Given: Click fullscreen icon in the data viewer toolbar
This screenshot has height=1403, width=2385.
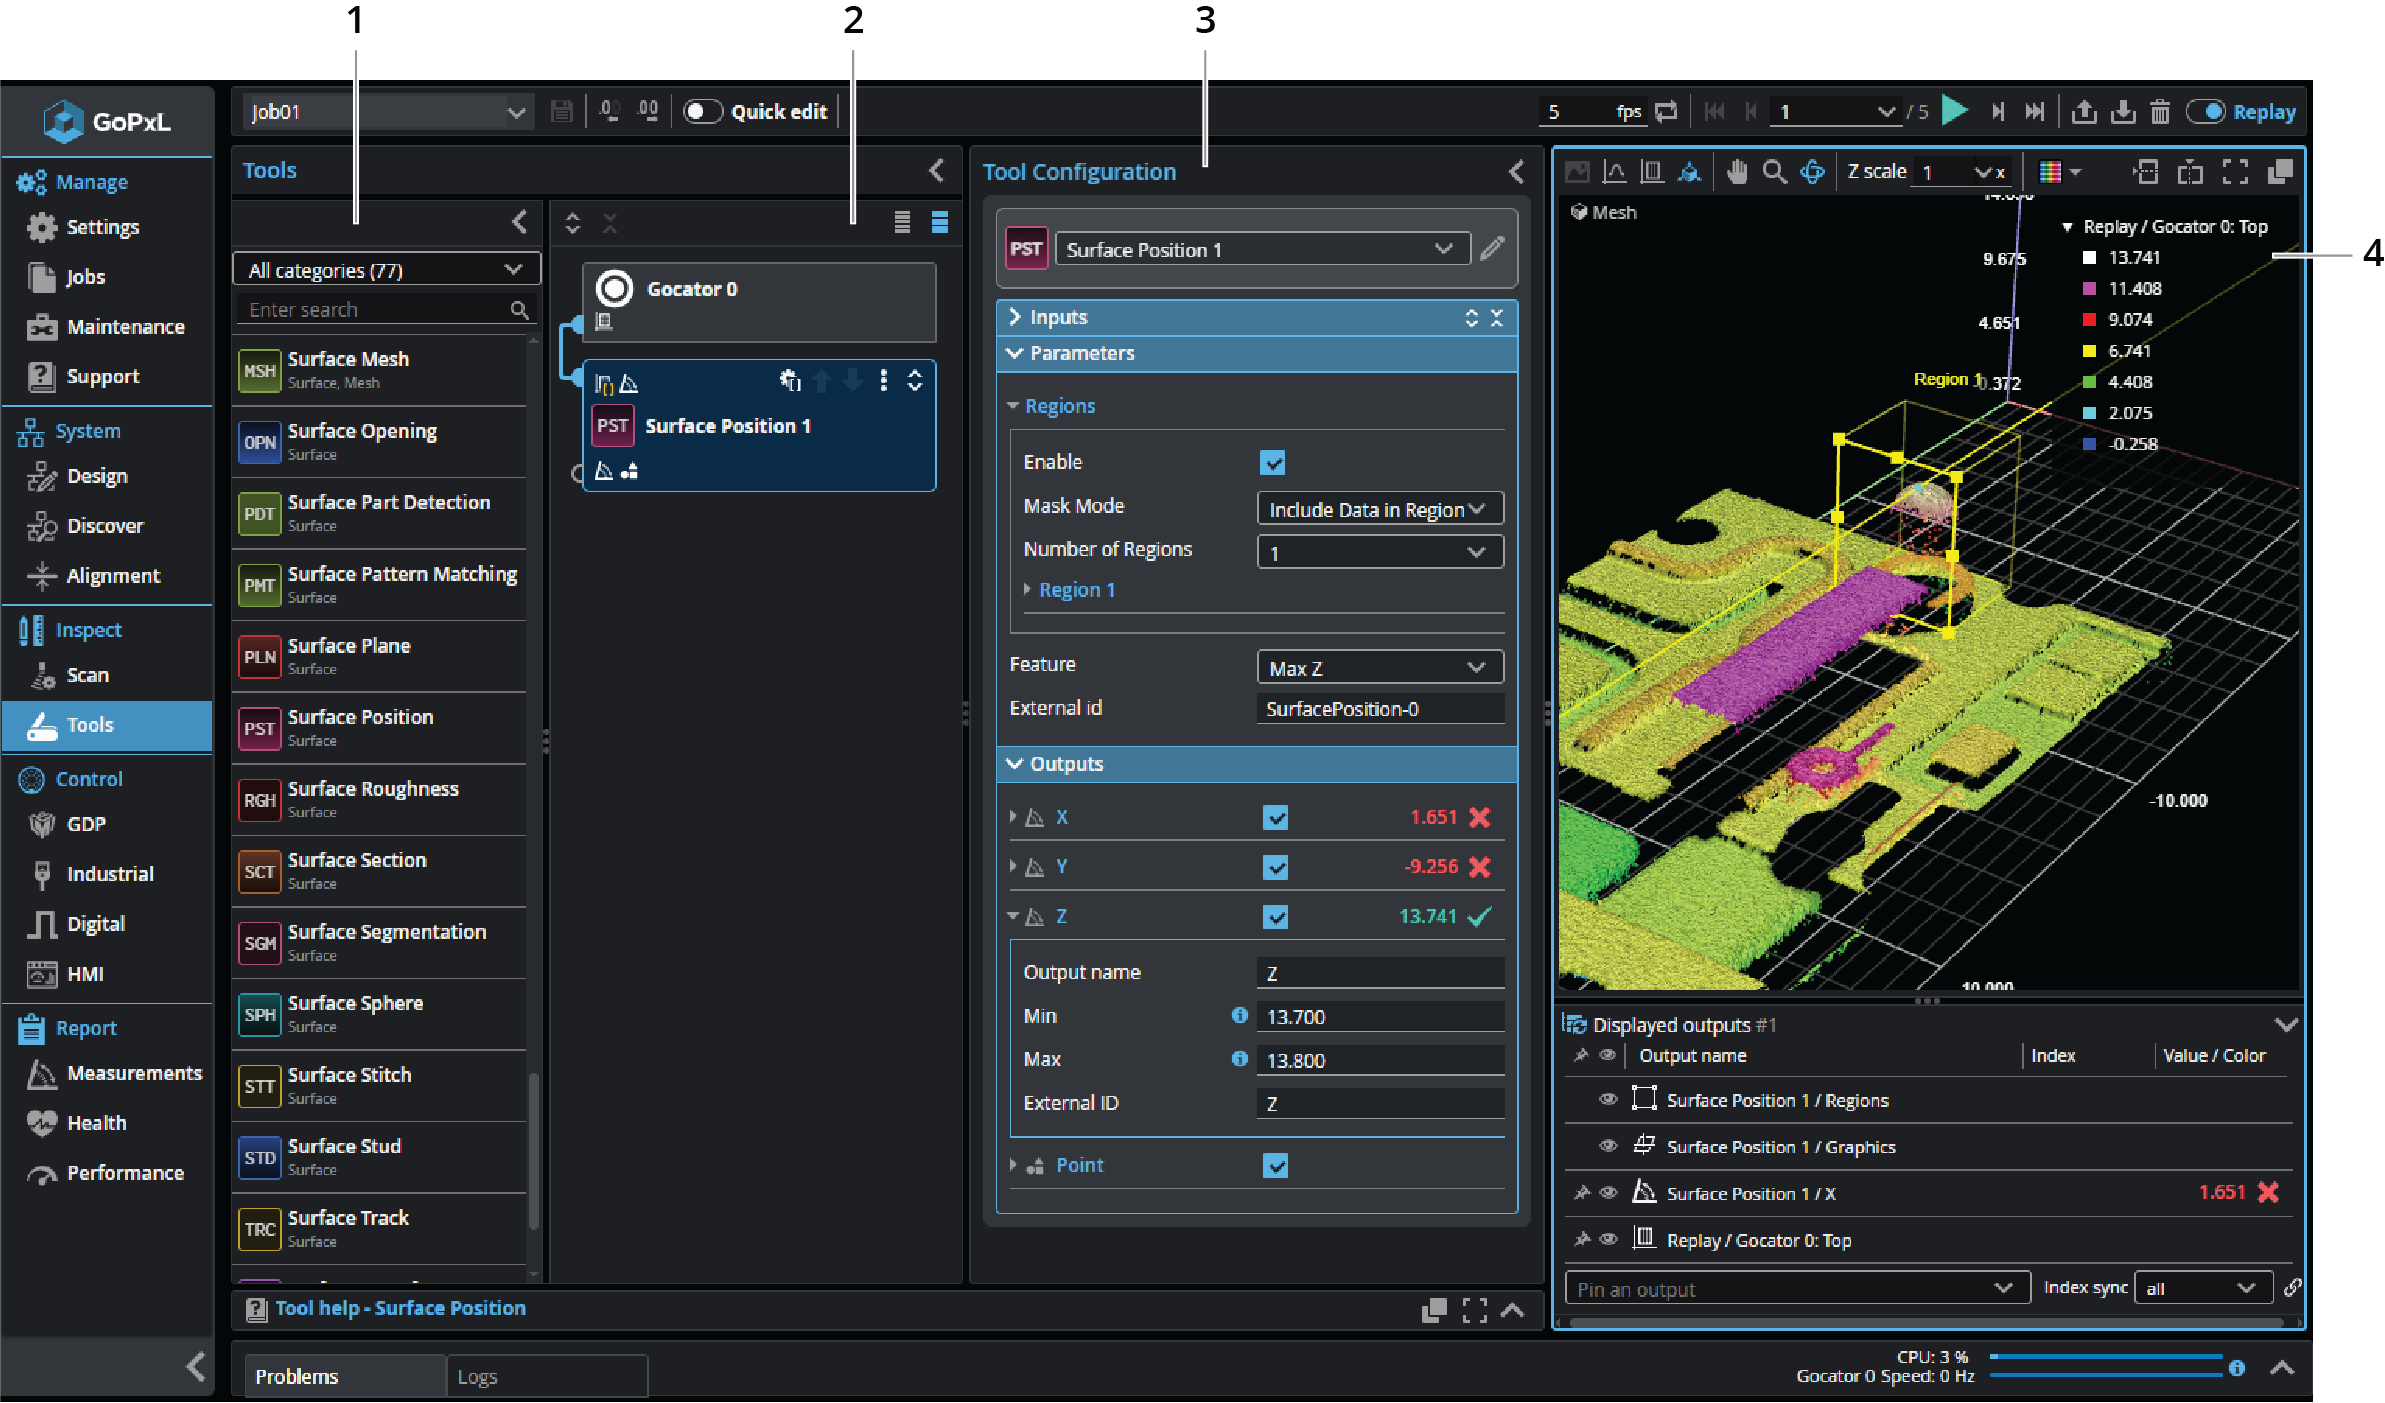Looking at the screenshot, I should point(2235,172).
